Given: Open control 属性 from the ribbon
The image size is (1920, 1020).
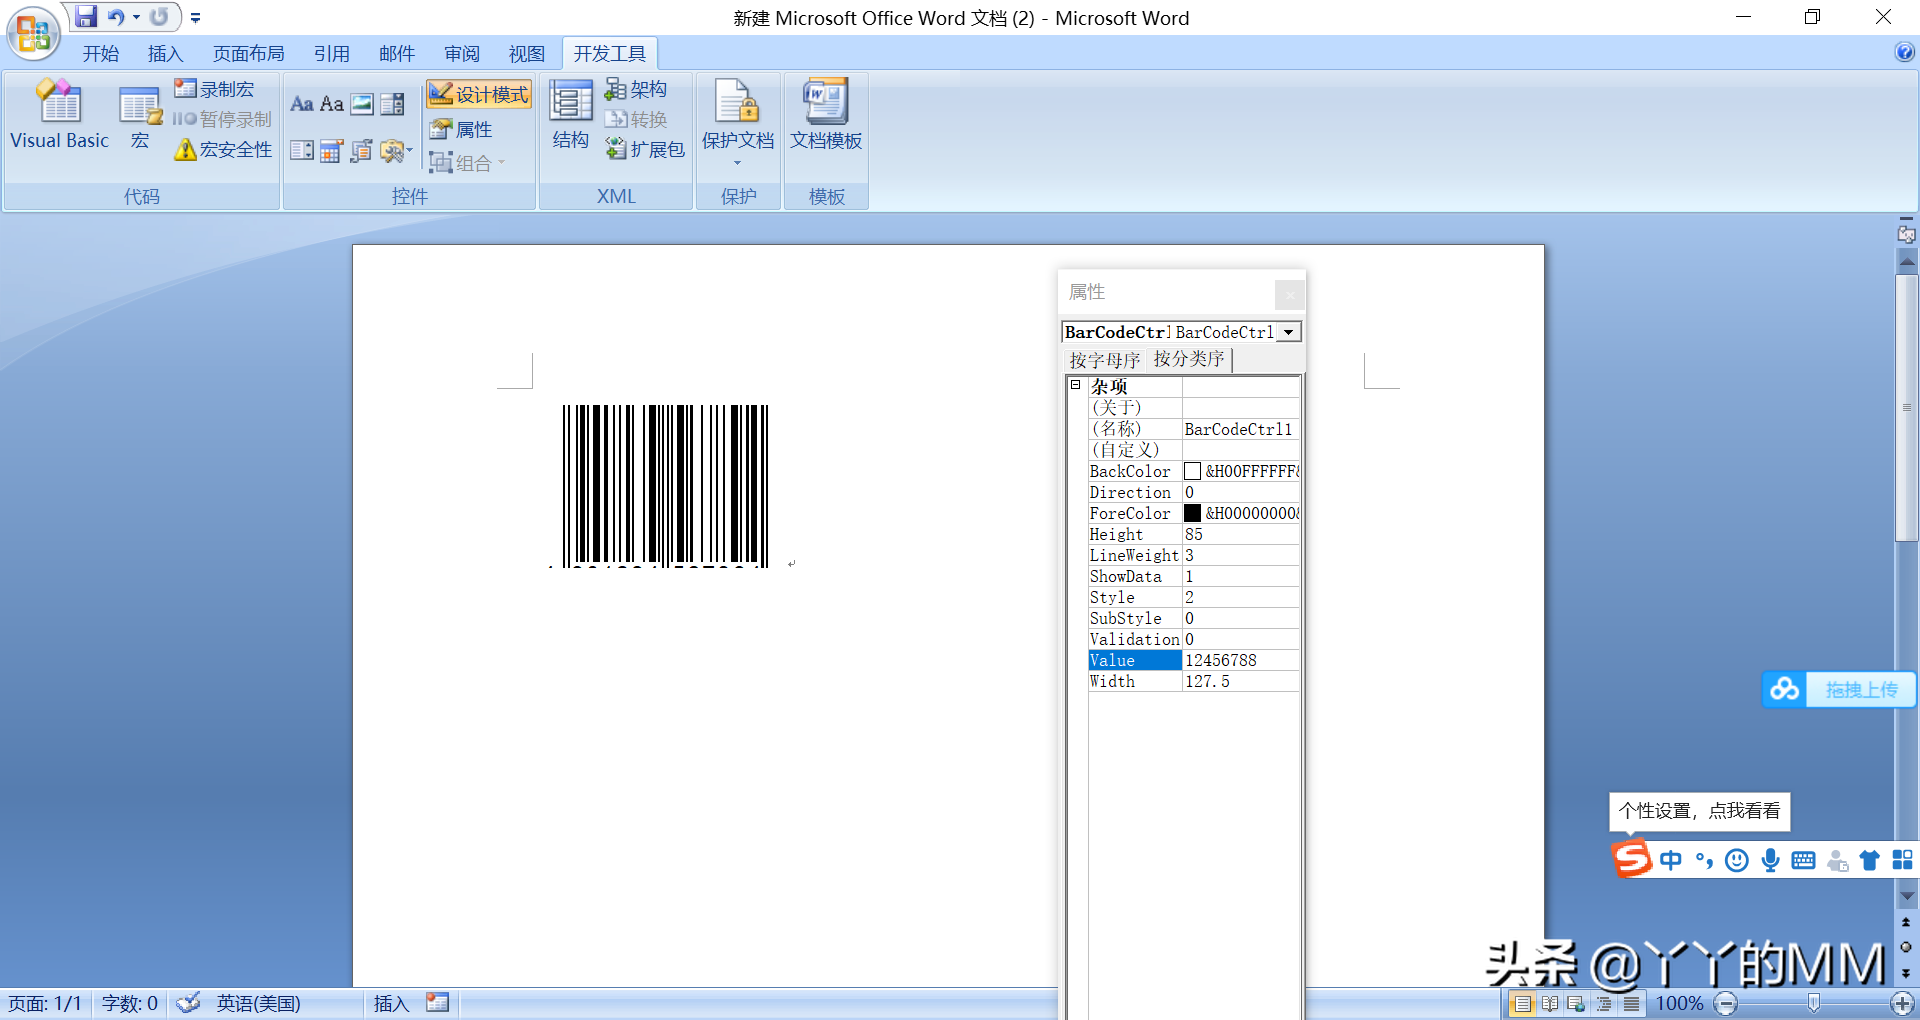Looking at the screenshot, I should (x=461, y=129).
